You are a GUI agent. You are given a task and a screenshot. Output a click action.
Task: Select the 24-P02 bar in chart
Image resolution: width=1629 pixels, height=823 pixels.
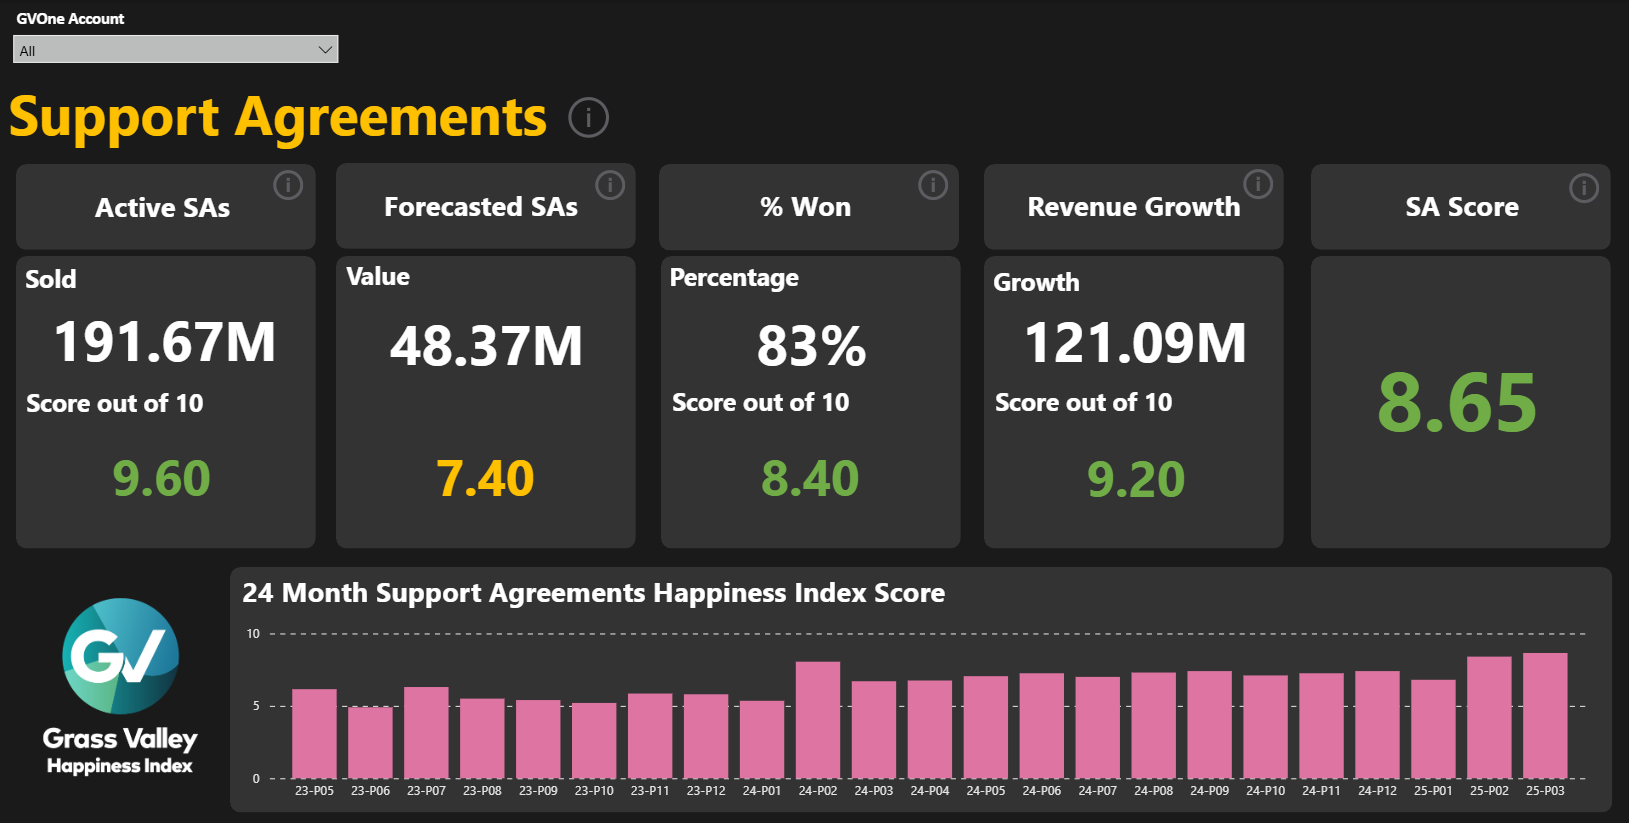[818, 720]
